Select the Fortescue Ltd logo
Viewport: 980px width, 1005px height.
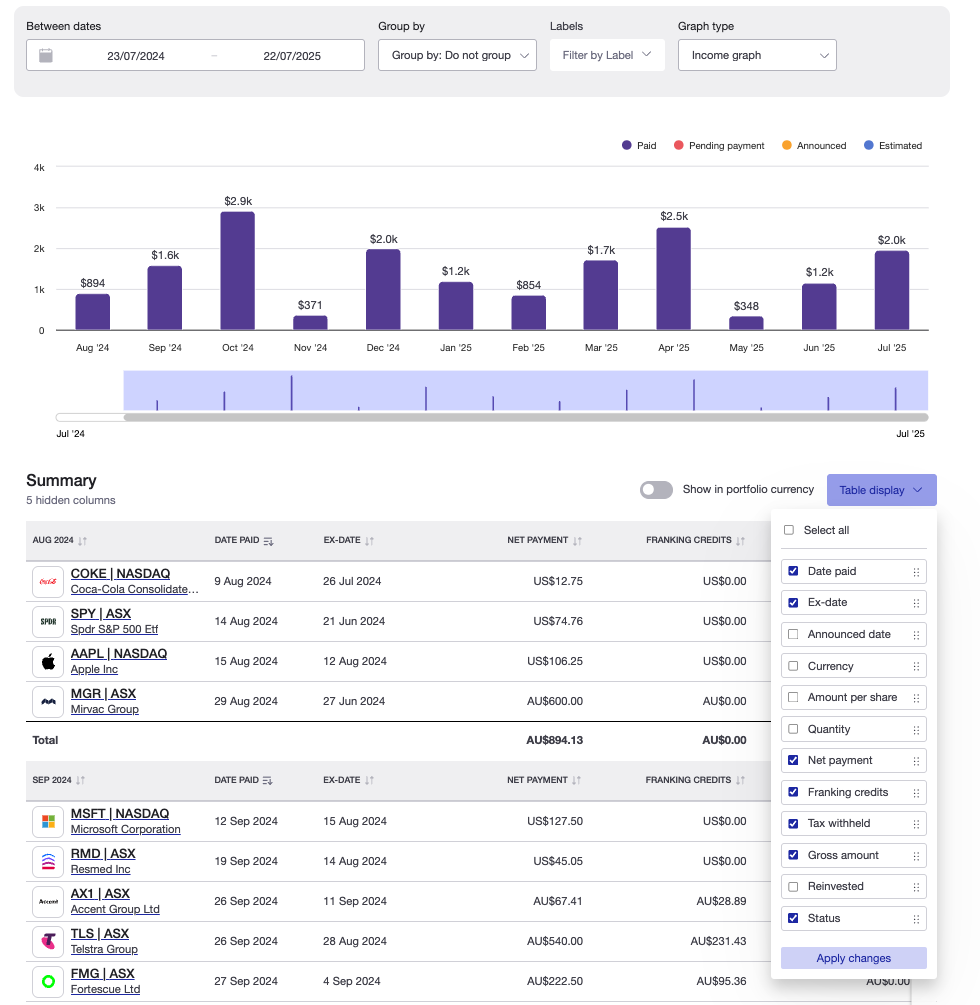coord(47,981)
